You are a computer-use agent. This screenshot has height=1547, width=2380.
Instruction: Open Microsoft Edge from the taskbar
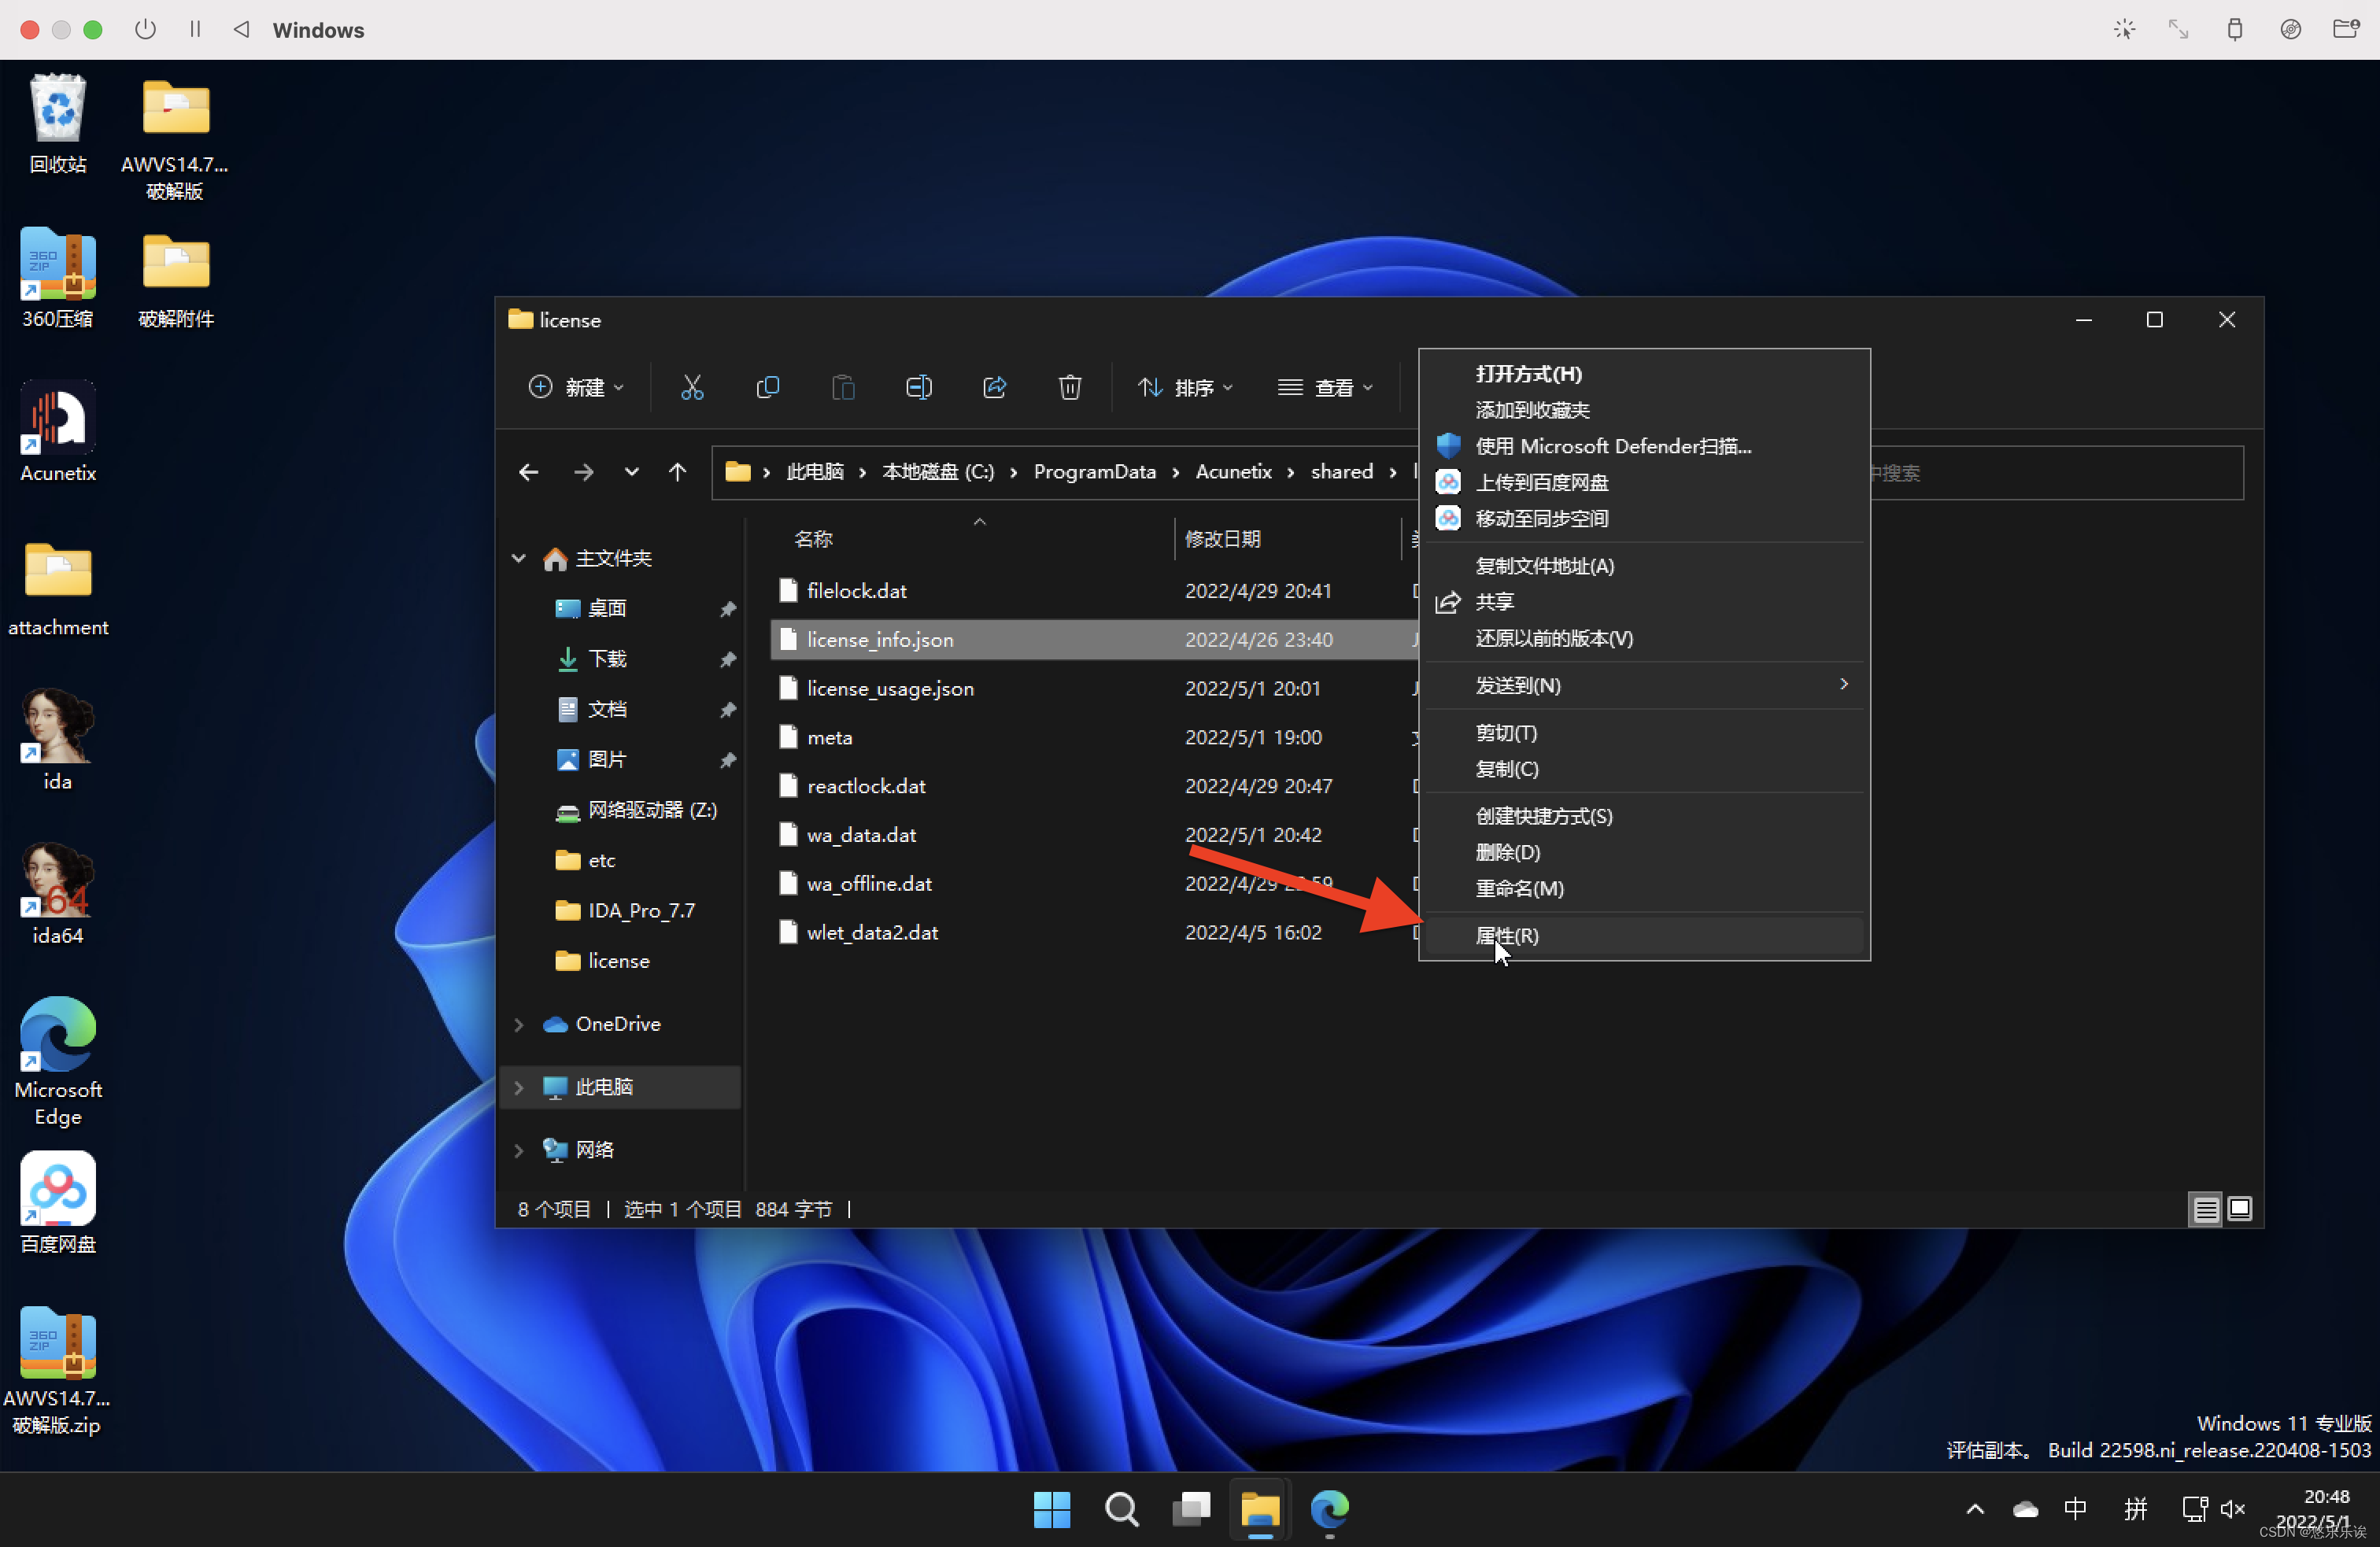pyautogui.click(x=1329, y=1508)
